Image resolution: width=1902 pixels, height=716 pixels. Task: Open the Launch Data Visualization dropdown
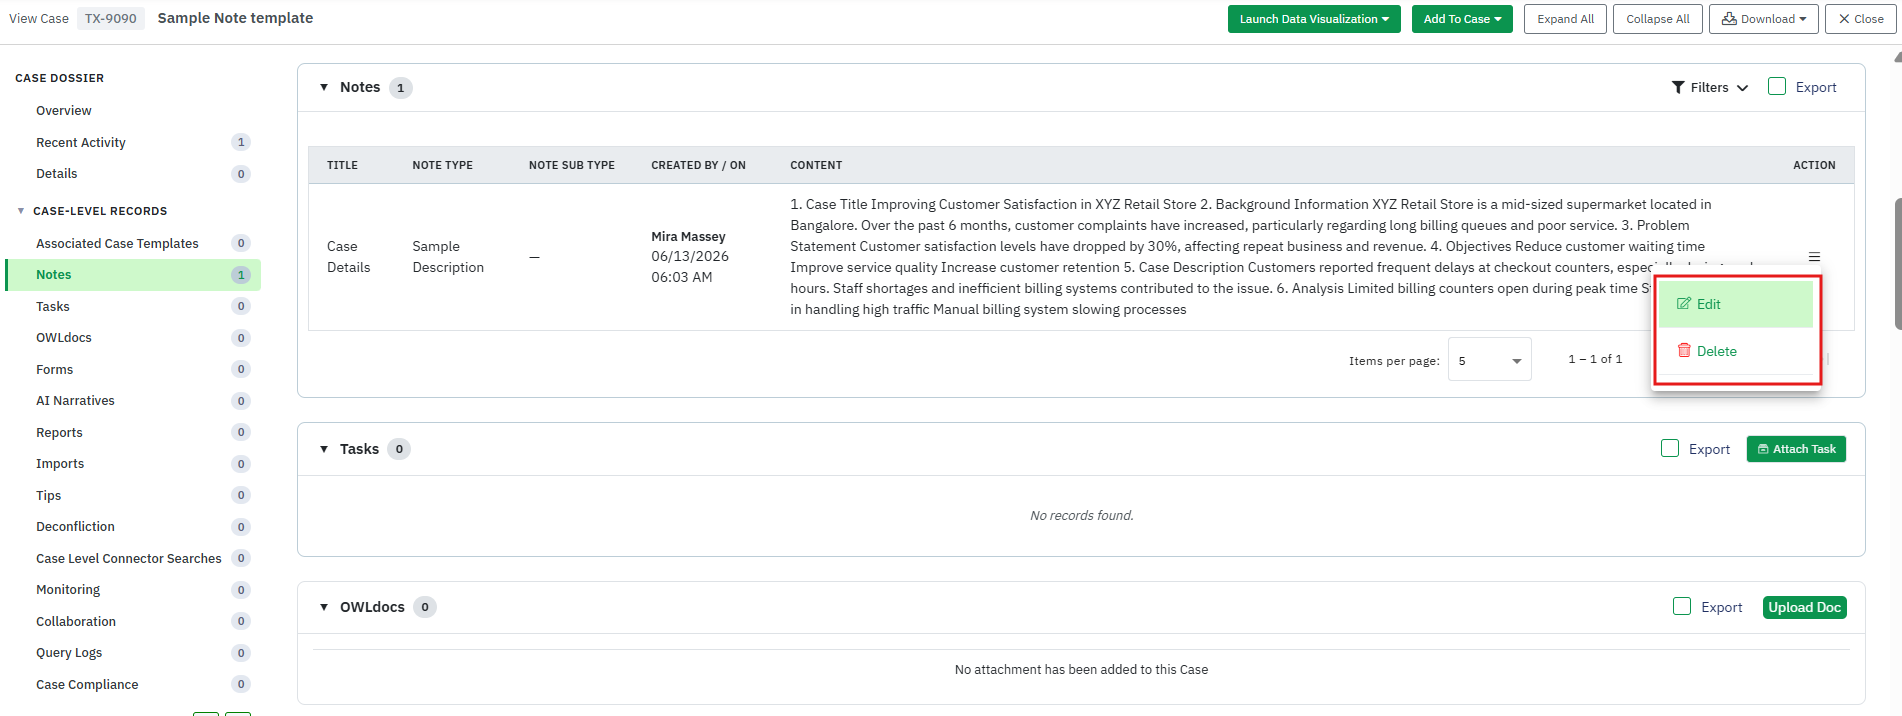[1314, 19]
